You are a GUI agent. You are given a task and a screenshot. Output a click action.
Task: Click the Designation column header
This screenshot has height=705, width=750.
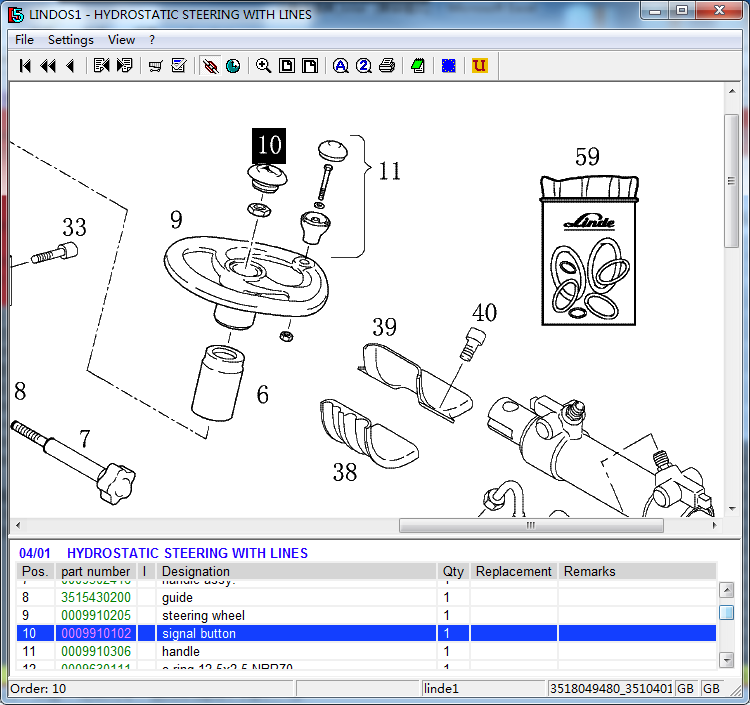pyautogui.click(x=196, y=571)
